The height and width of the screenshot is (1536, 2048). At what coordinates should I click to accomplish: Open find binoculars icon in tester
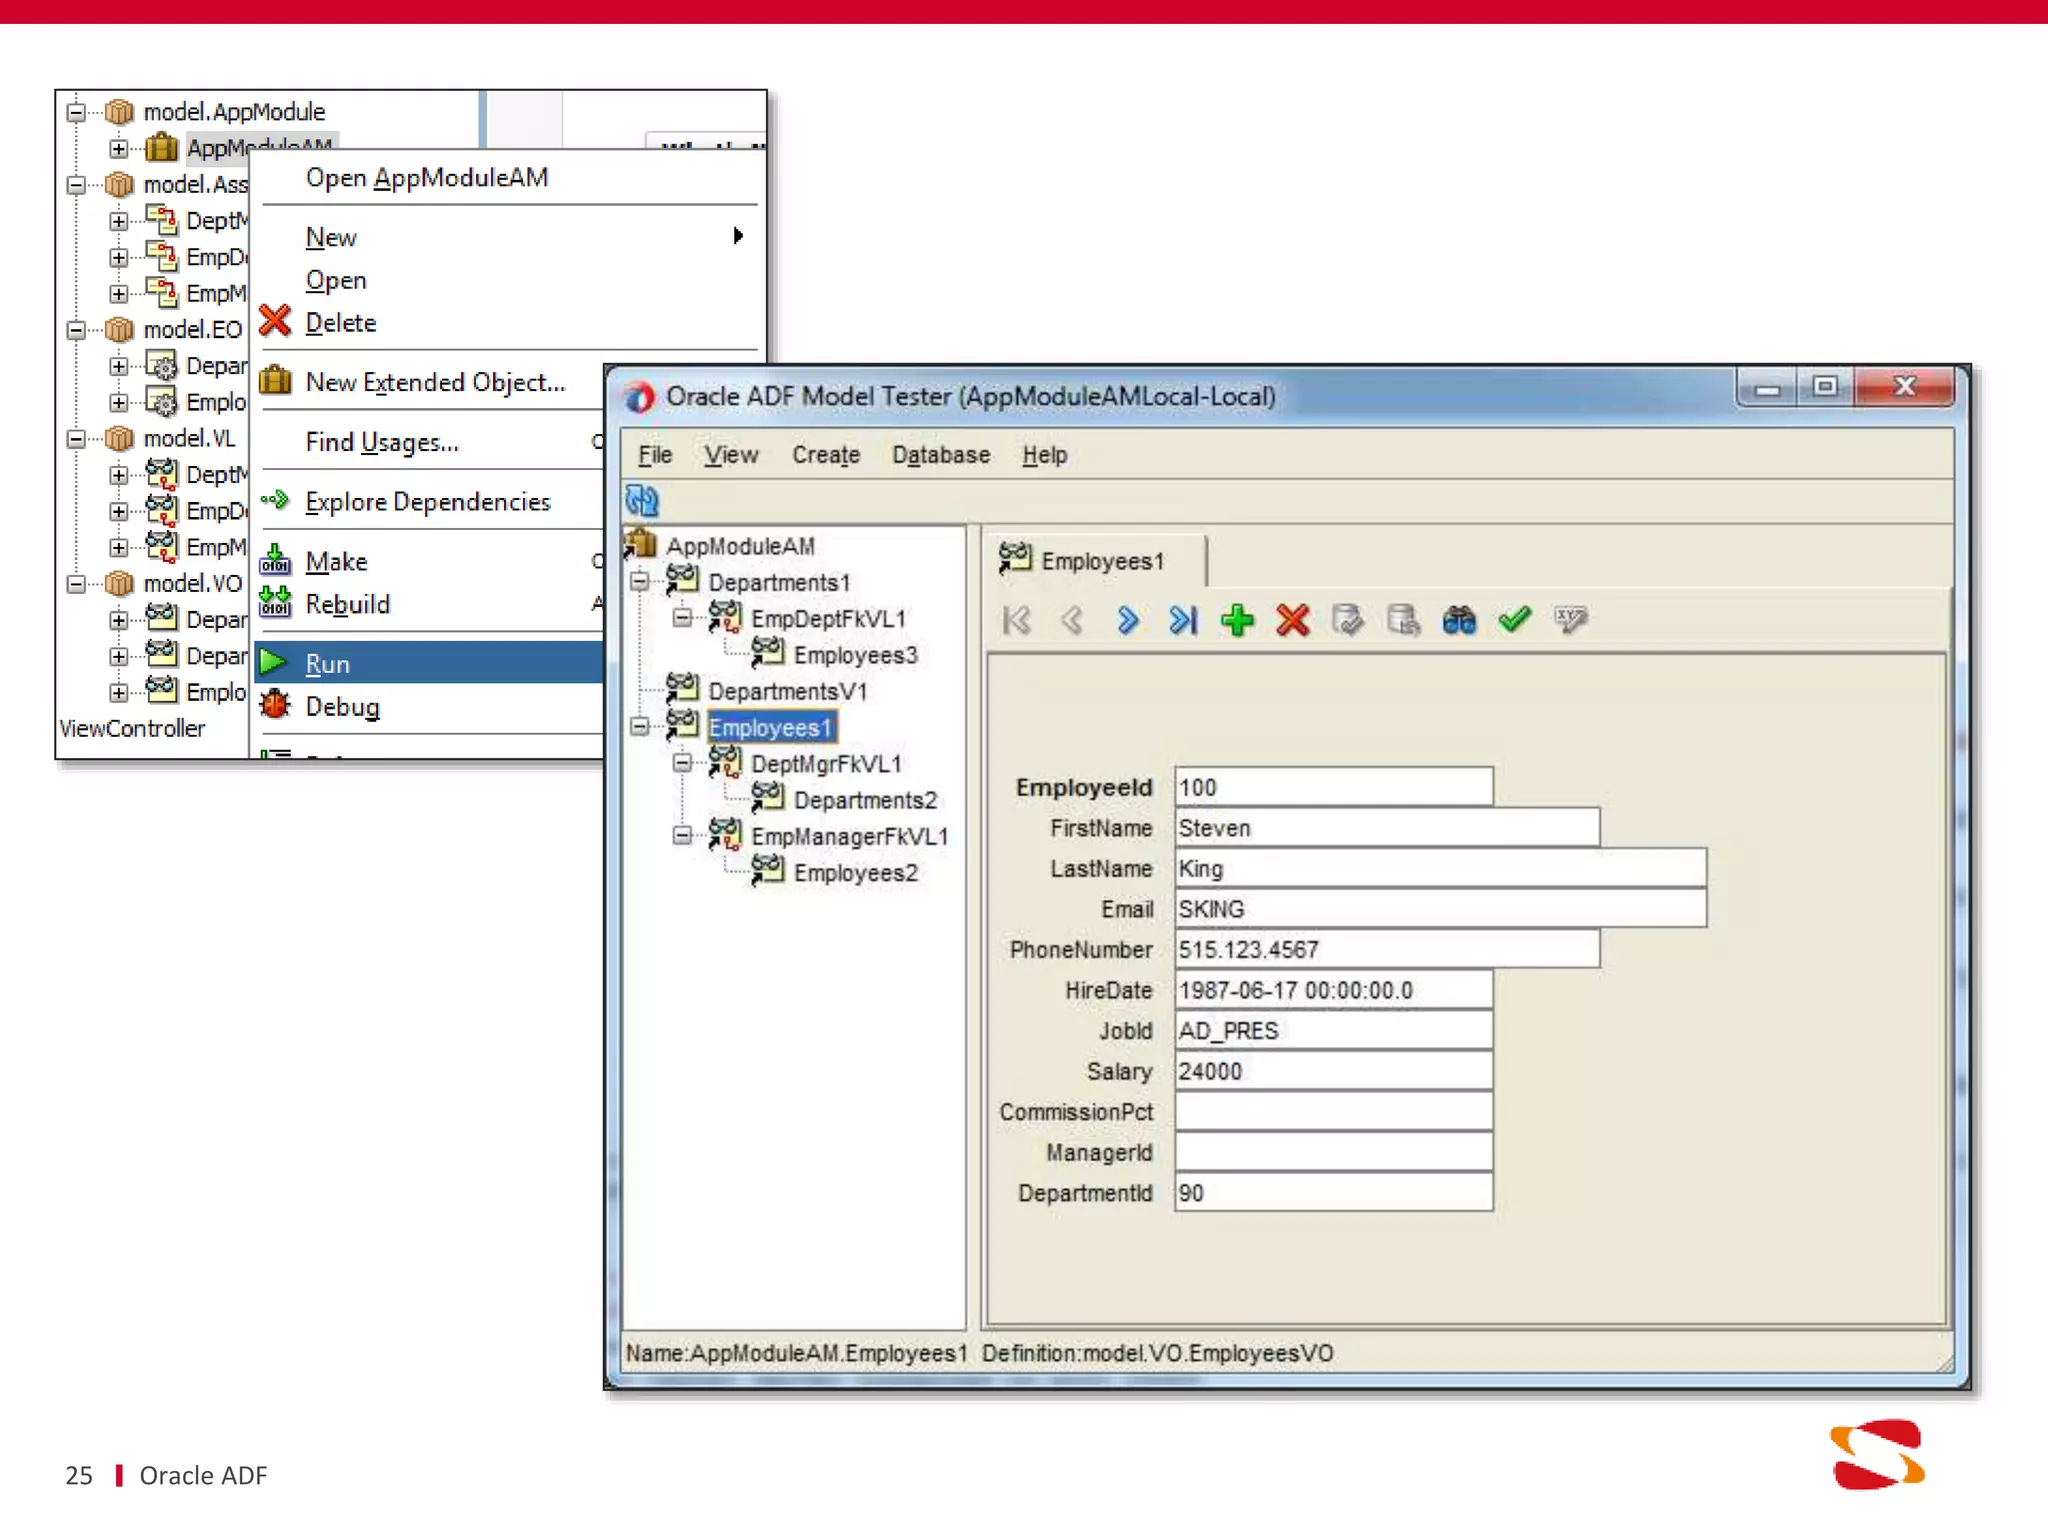(1459, 621)
